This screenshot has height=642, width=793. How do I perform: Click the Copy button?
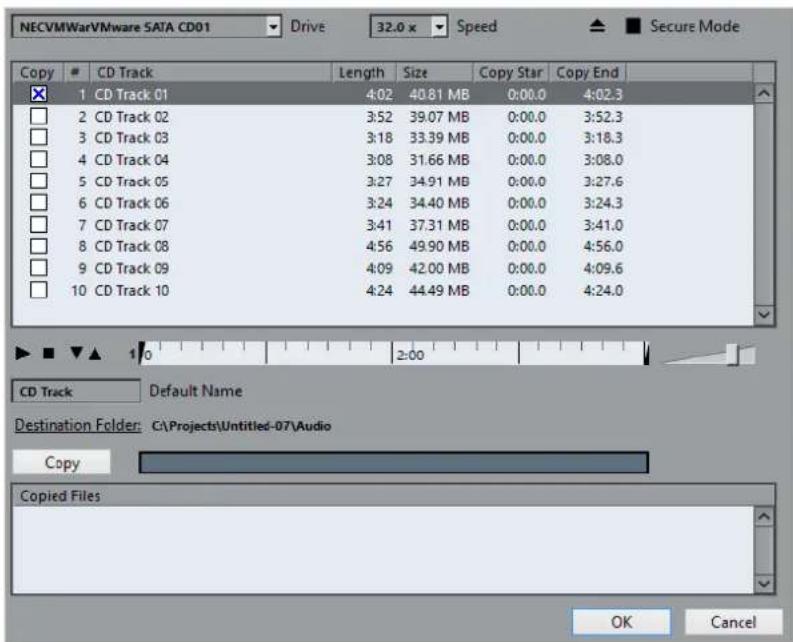pos(62,462)
